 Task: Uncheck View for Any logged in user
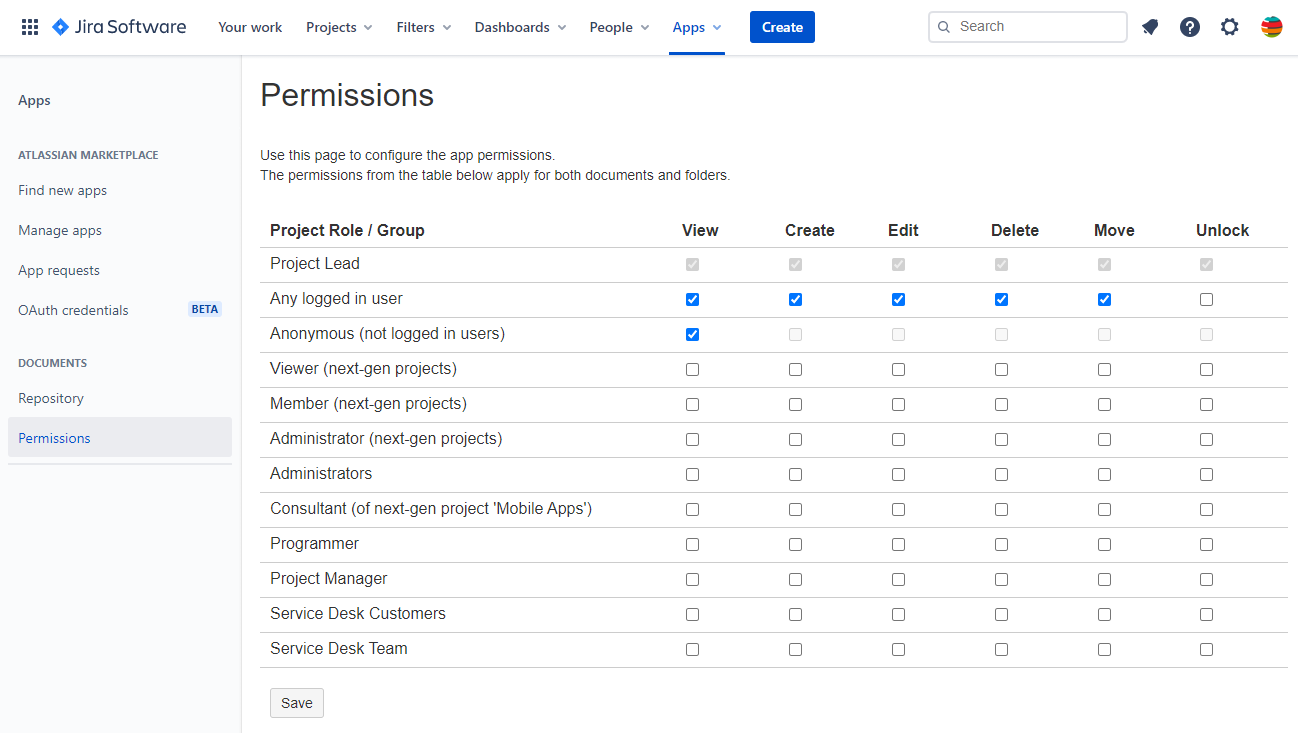(692, 299)
